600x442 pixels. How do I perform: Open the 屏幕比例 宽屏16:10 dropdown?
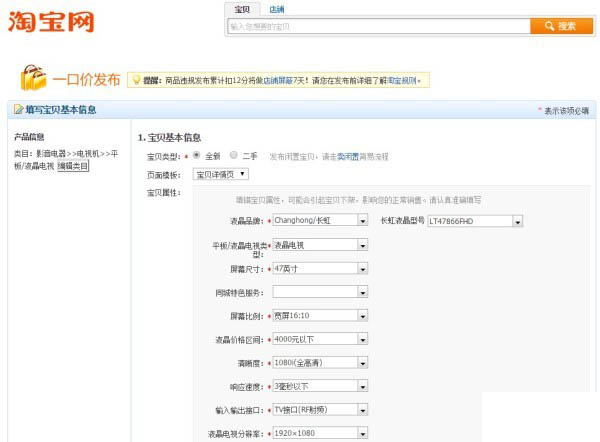coord(320,316)
